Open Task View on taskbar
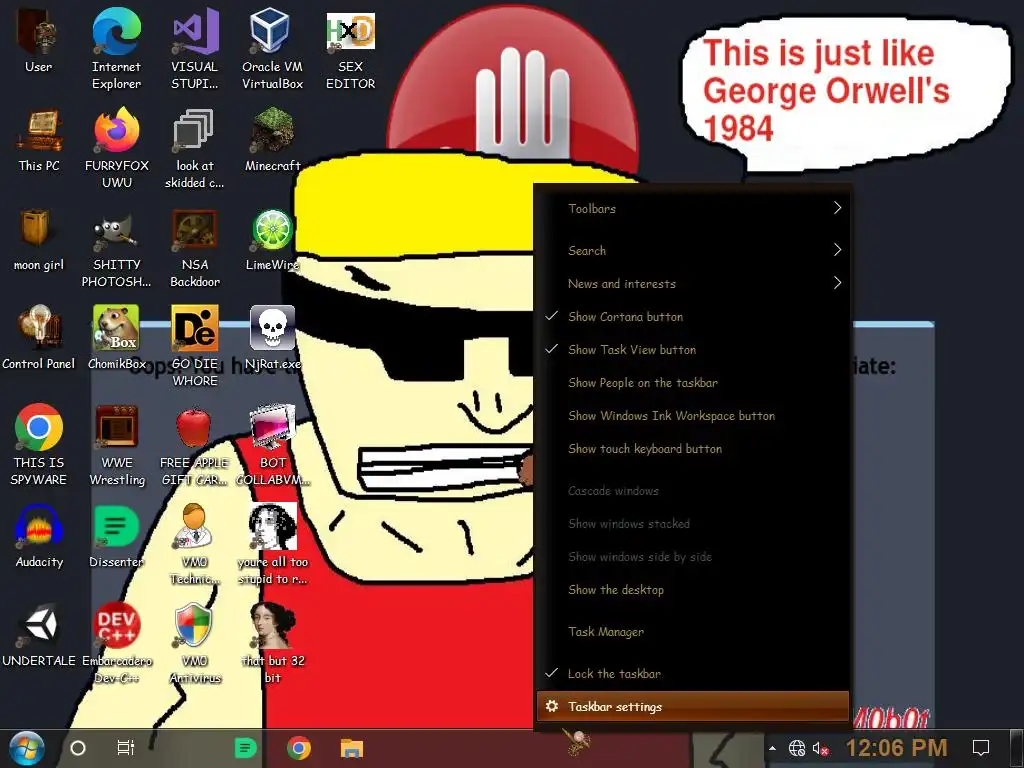This screenshot has width=1024, height=768. click(x=125, y=748)
